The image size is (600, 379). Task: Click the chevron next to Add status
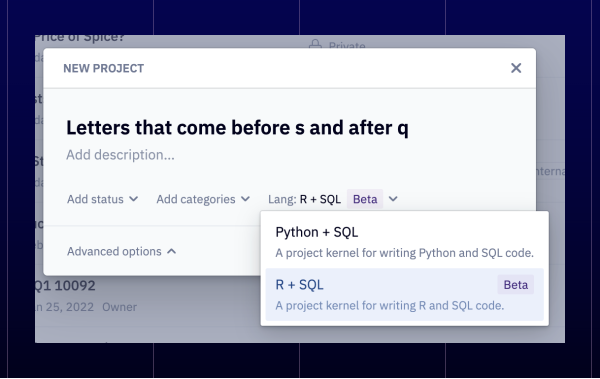pos(134,199)
